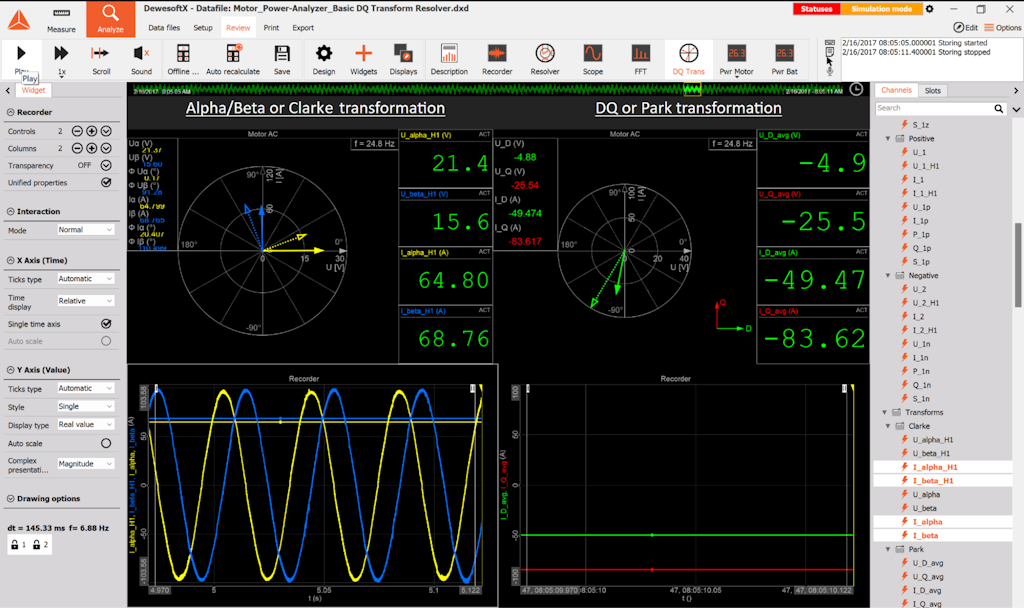This screenshot has width=1024, height=608.
Task: Switch to Resolver display
Action: pos(545,59)
